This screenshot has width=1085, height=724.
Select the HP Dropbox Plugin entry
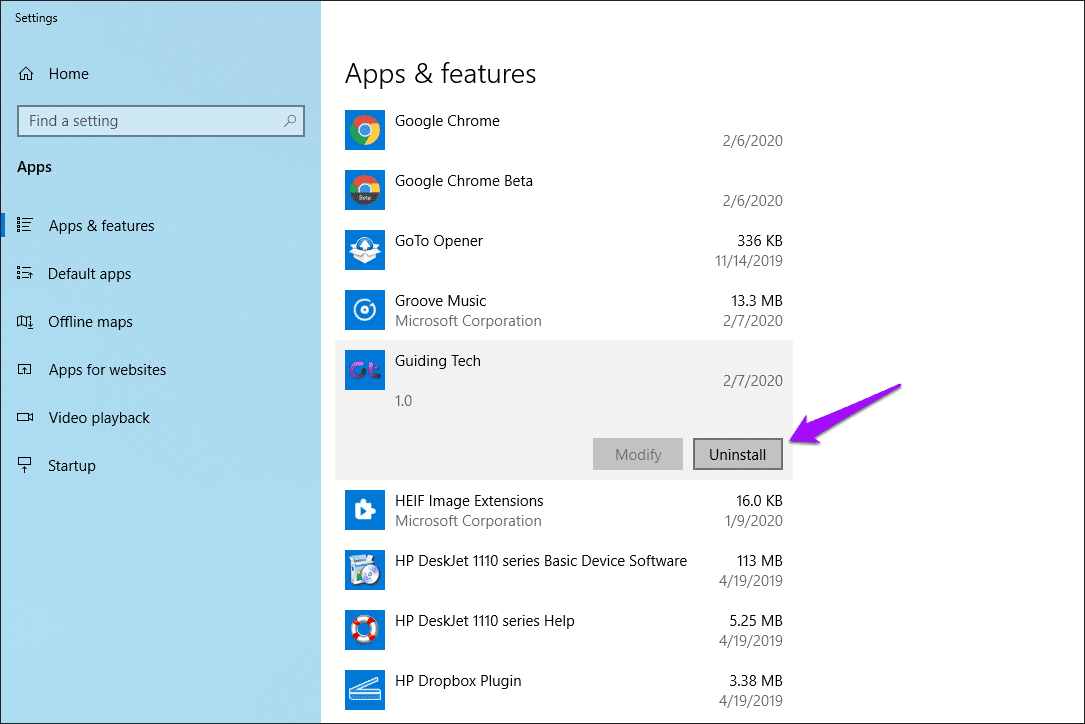pos(563,690)
